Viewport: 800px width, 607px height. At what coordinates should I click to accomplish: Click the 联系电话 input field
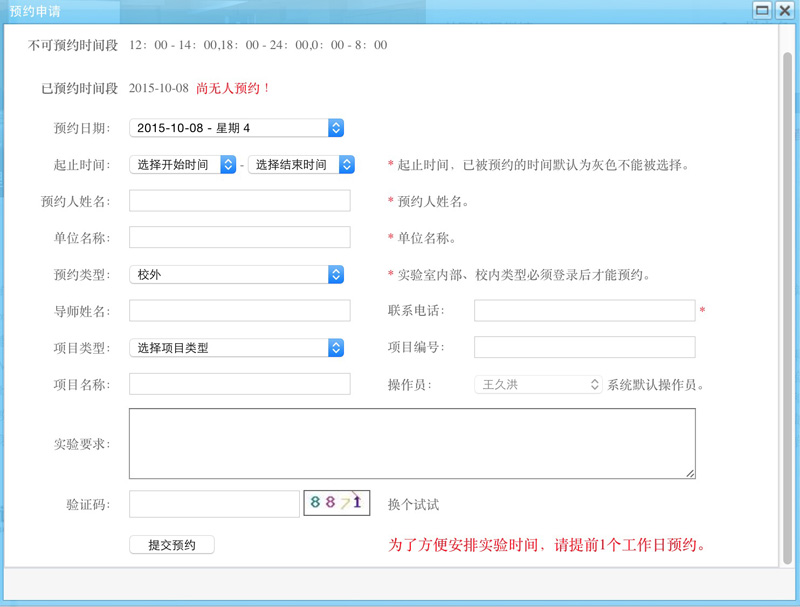pyautogui.click(x=584, y=311)
